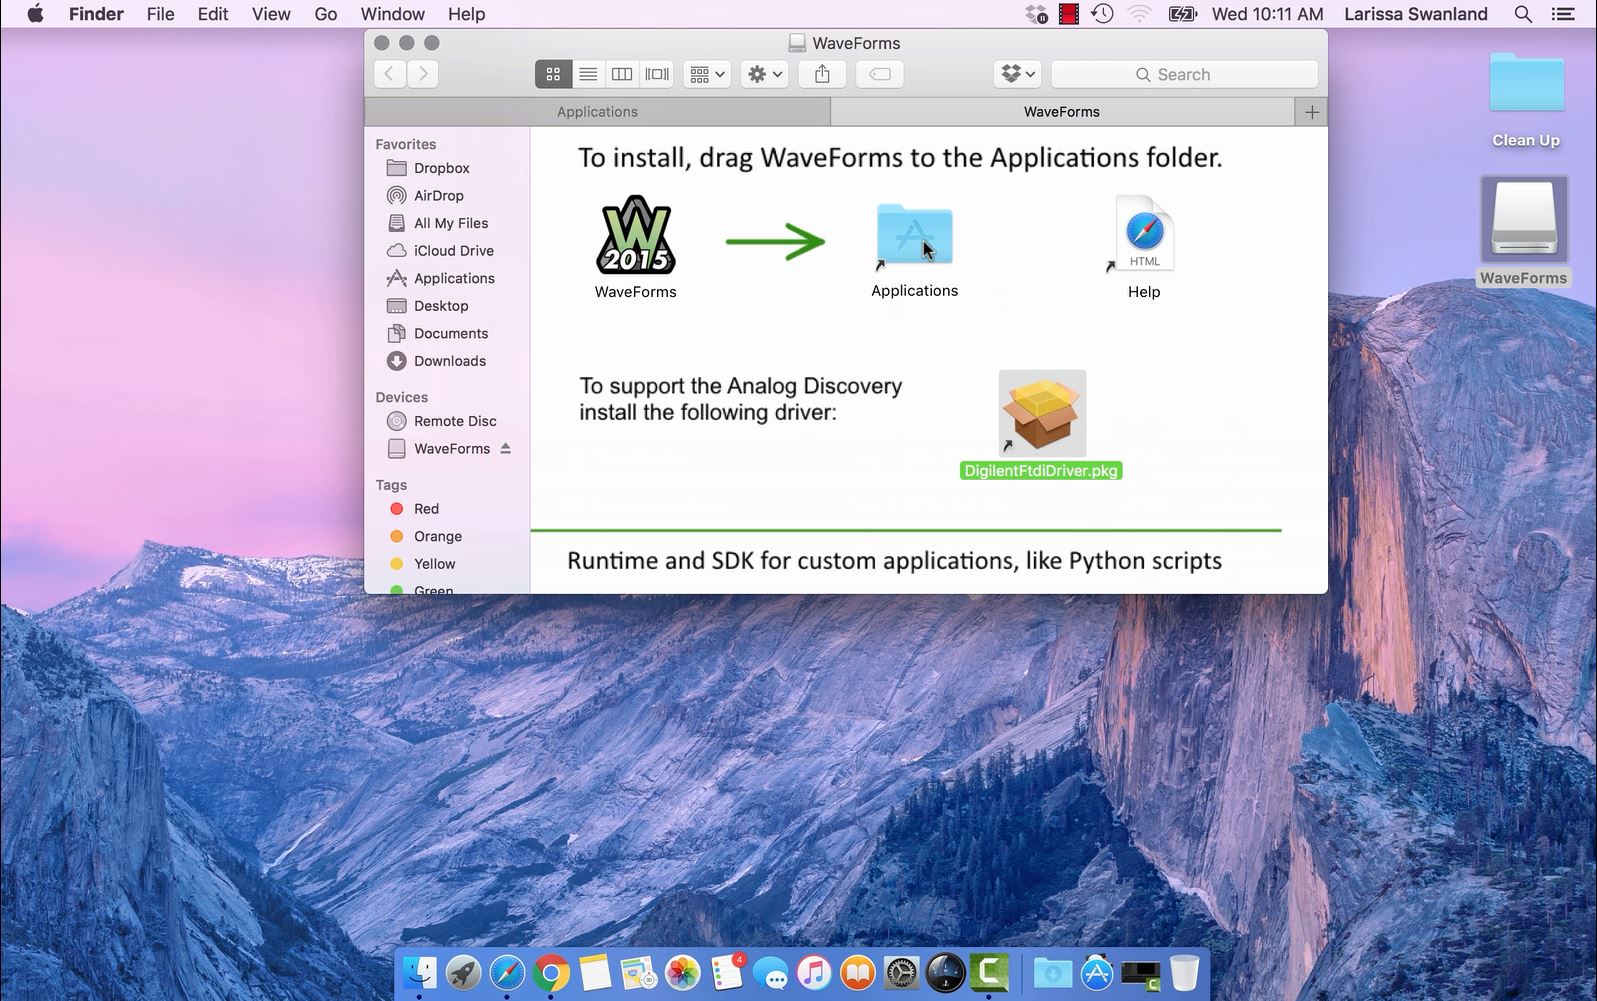Select the Yellow tag

434,564
